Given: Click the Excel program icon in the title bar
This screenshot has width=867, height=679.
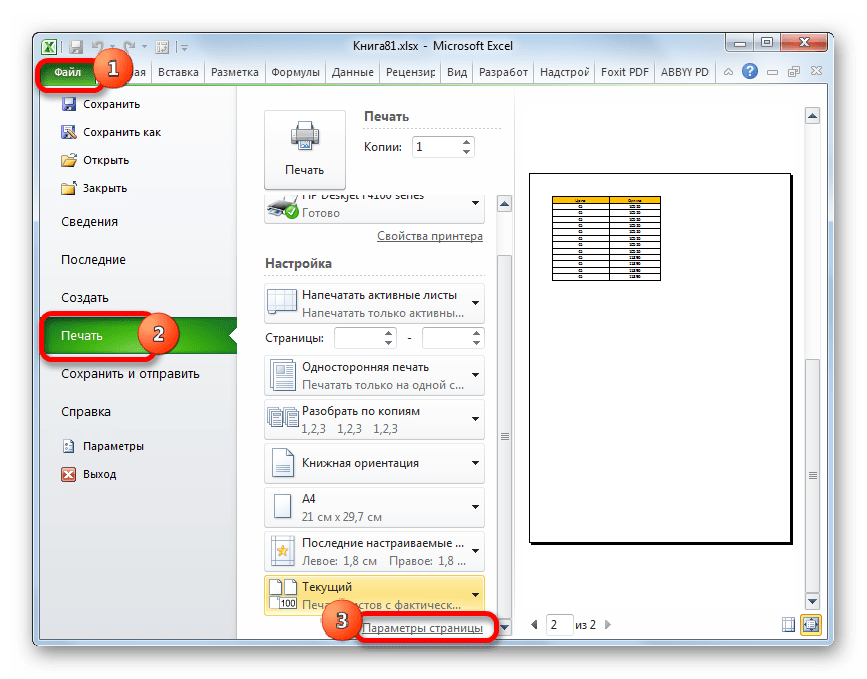Looking at the screenshot, I should [48, 46].
